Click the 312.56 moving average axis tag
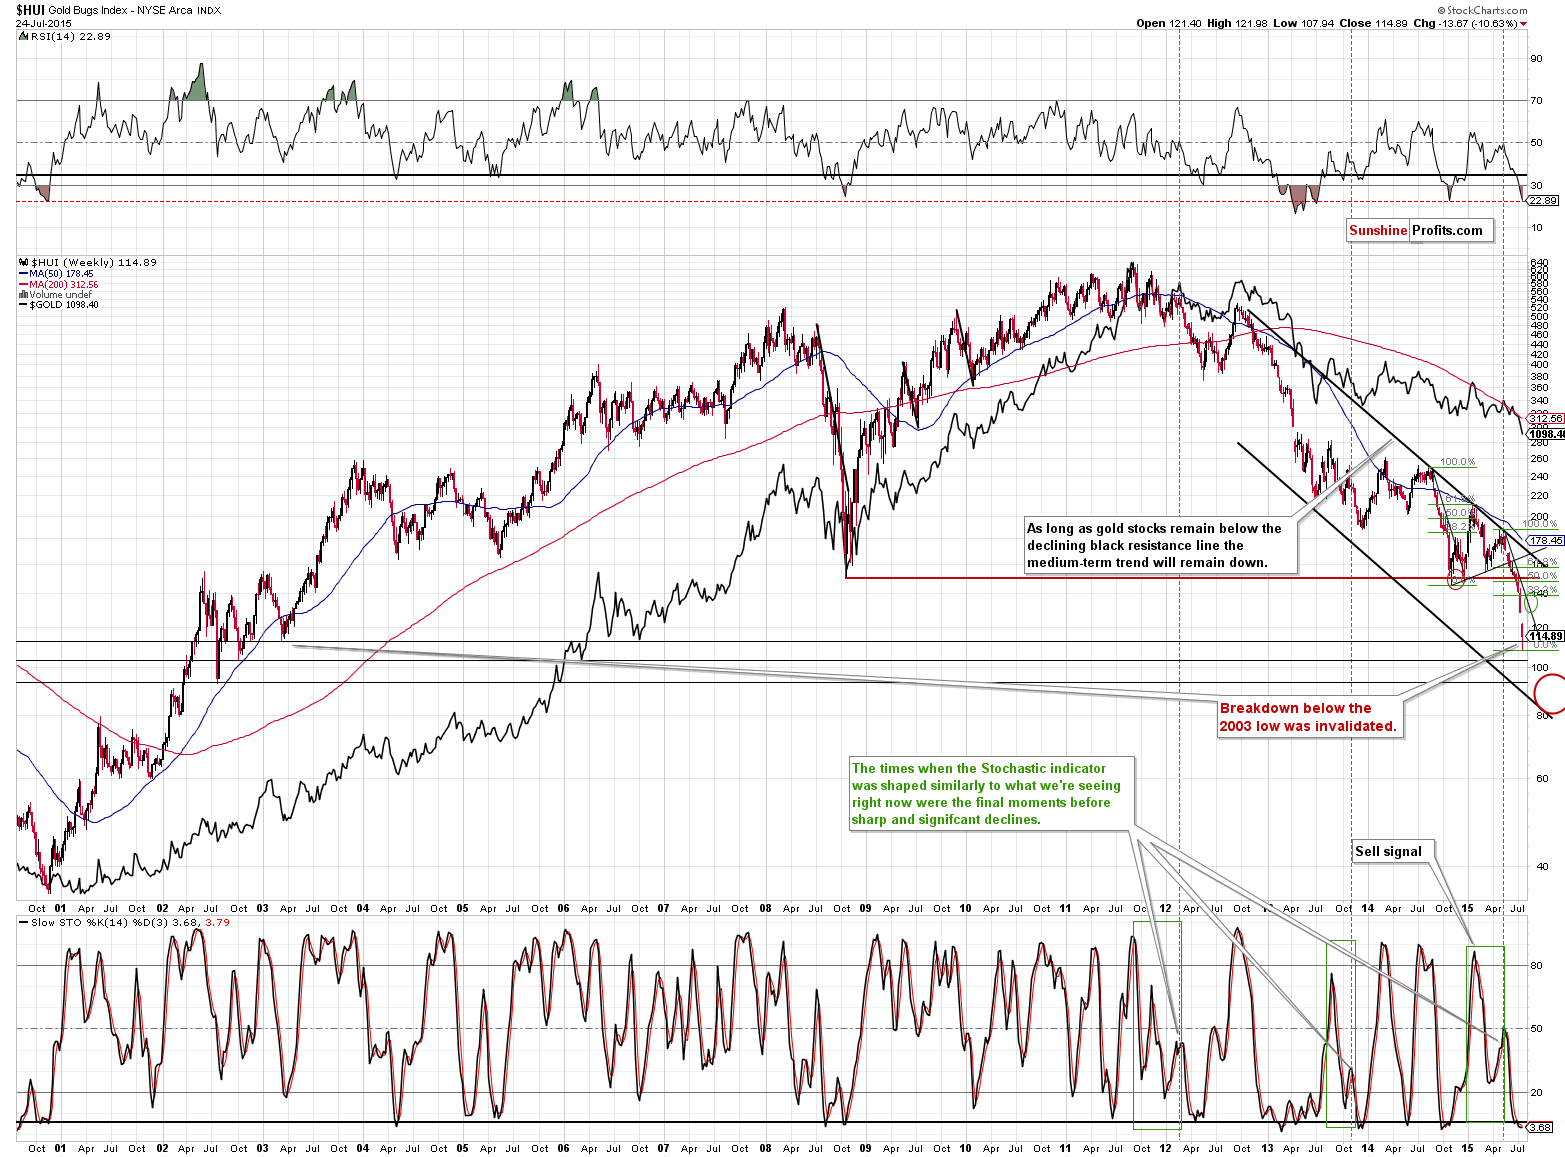 click(x=1546, y=419)
